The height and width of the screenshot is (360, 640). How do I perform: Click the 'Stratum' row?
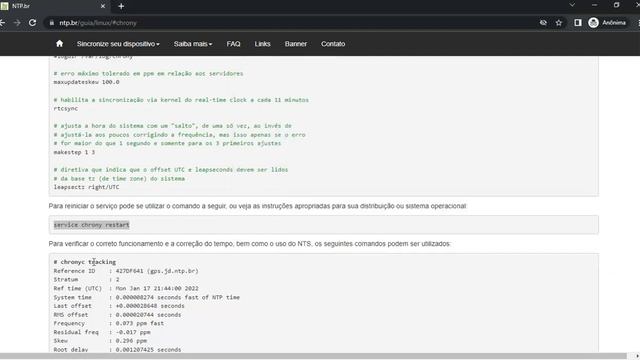(87, 280)
